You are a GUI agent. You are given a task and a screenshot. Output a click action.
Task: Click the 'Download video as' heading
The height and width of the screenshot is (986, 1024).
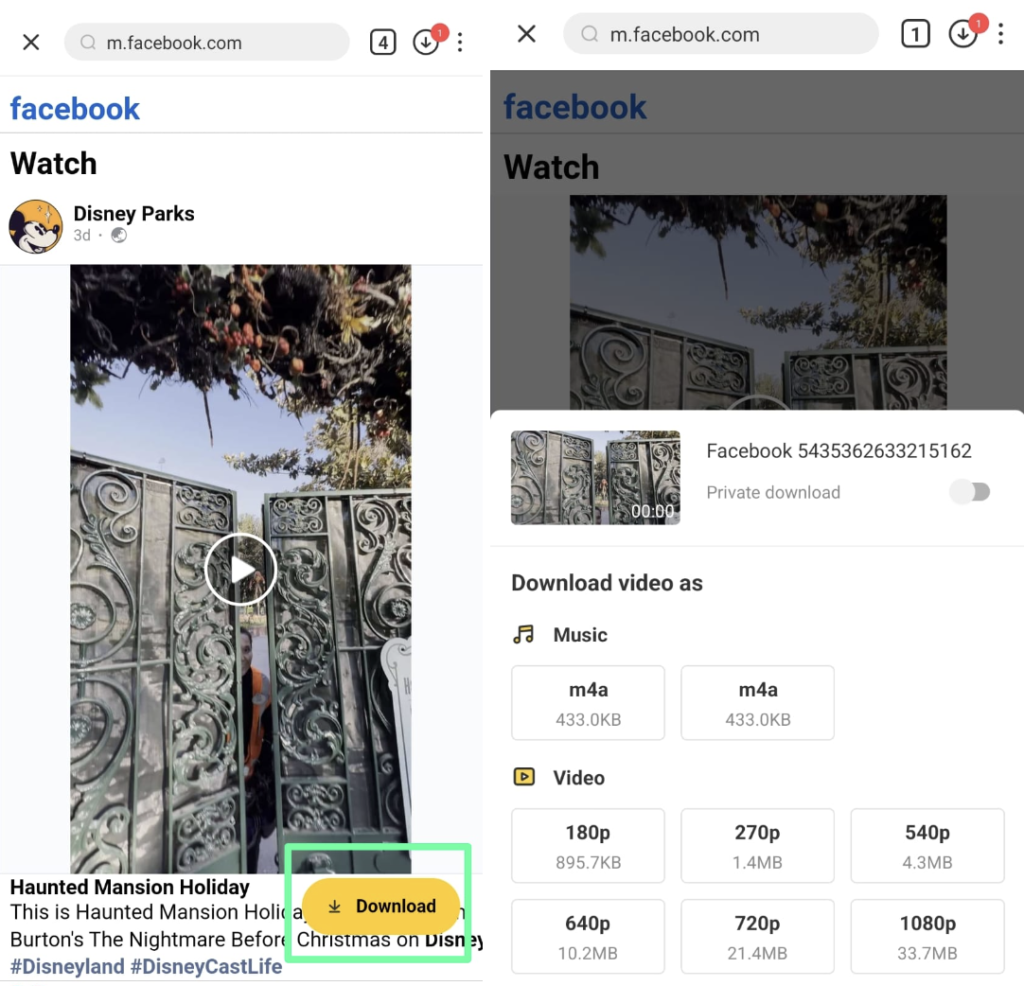point(607,582)
